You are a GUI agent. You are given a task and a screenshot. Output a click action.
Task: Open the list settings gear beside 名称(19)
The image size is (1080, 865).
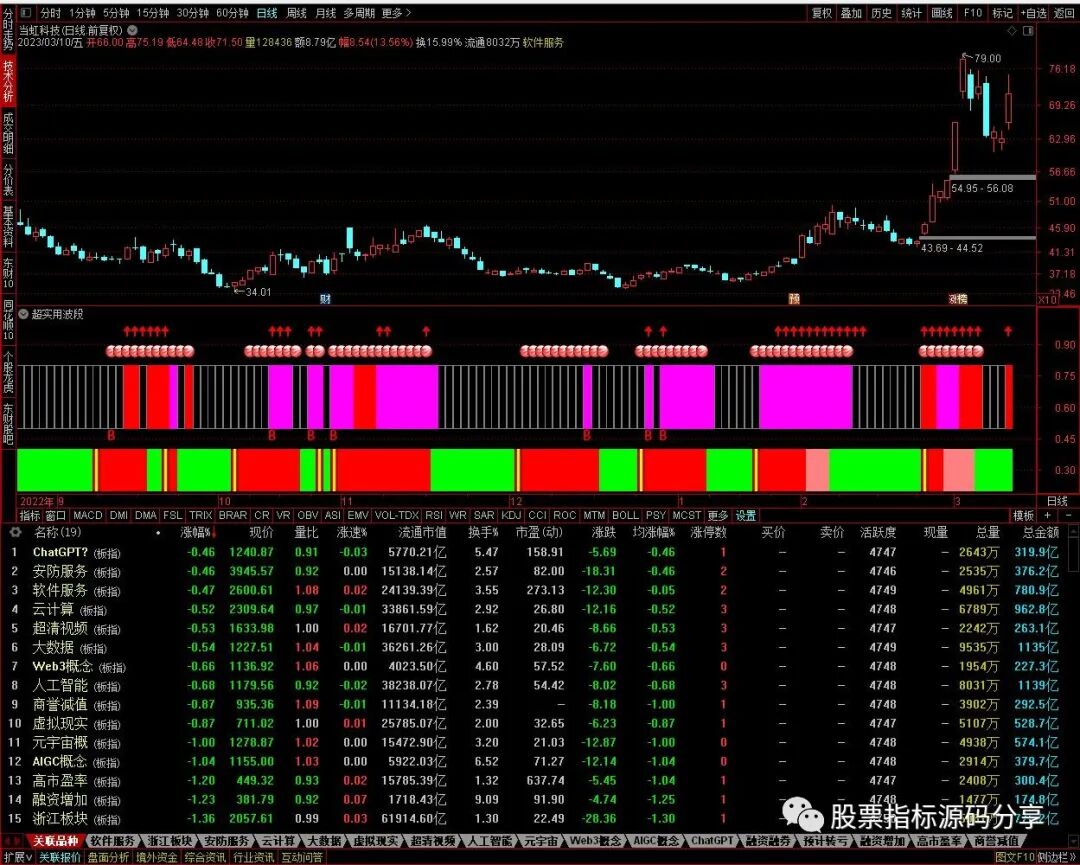pos(17,532)
